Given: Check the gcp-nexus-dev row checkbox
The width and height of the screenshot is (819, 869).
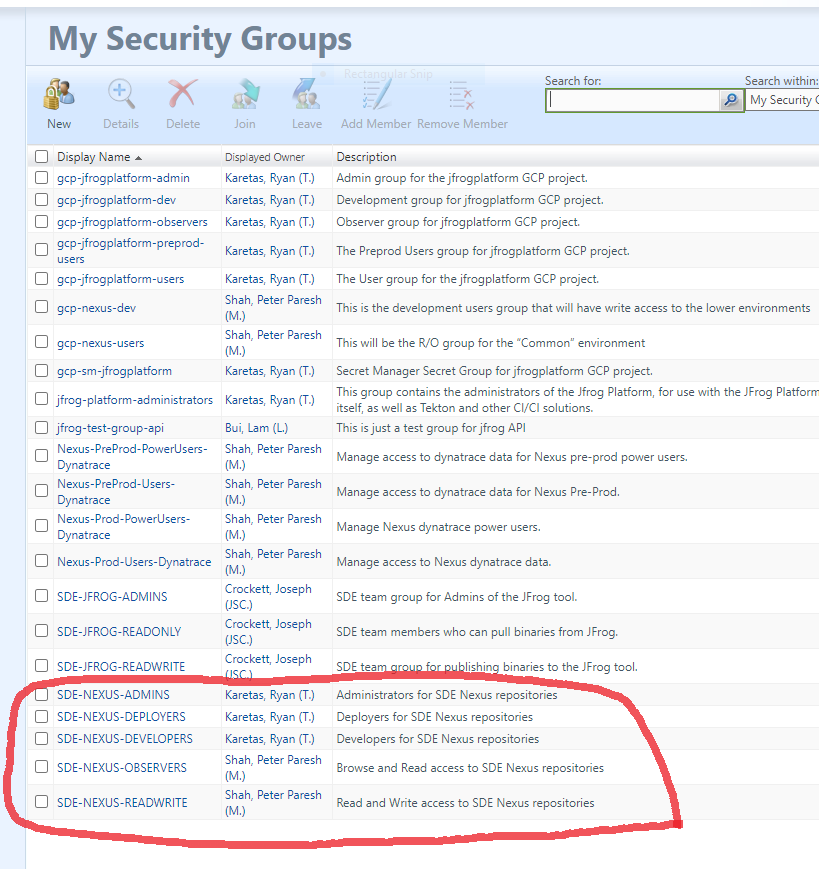Looking at the screenshot, I should pyautogui.click(x=42, y=306).
